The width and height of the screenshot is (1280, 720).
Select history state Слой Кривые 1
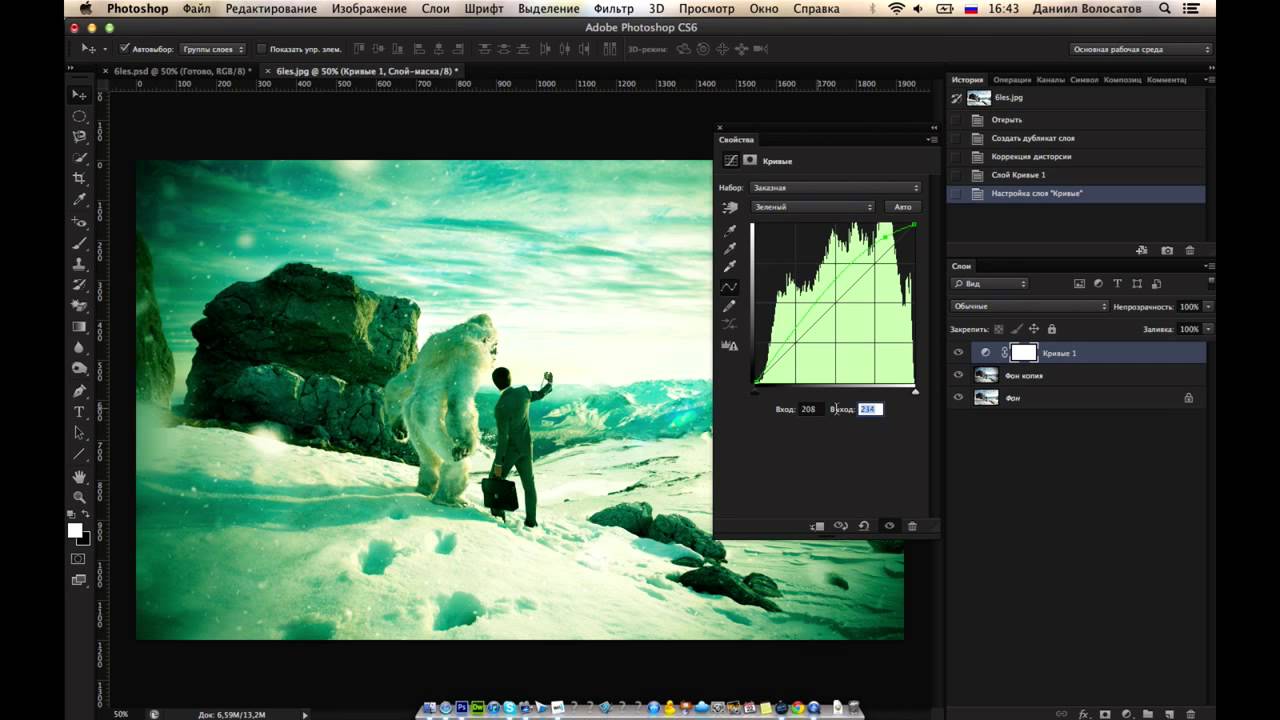click(x=1019, y=175)
